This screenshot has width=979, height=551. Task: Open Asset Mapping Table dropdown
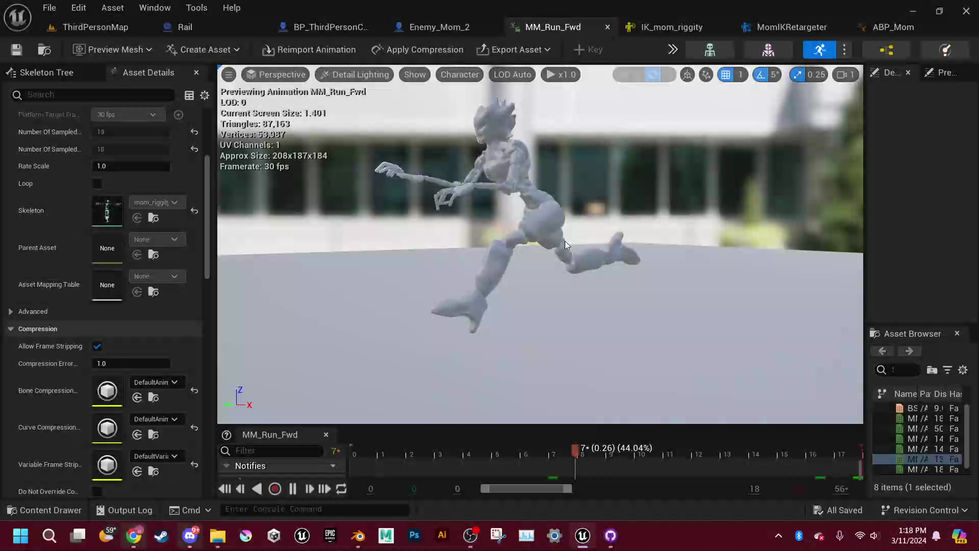156,276
